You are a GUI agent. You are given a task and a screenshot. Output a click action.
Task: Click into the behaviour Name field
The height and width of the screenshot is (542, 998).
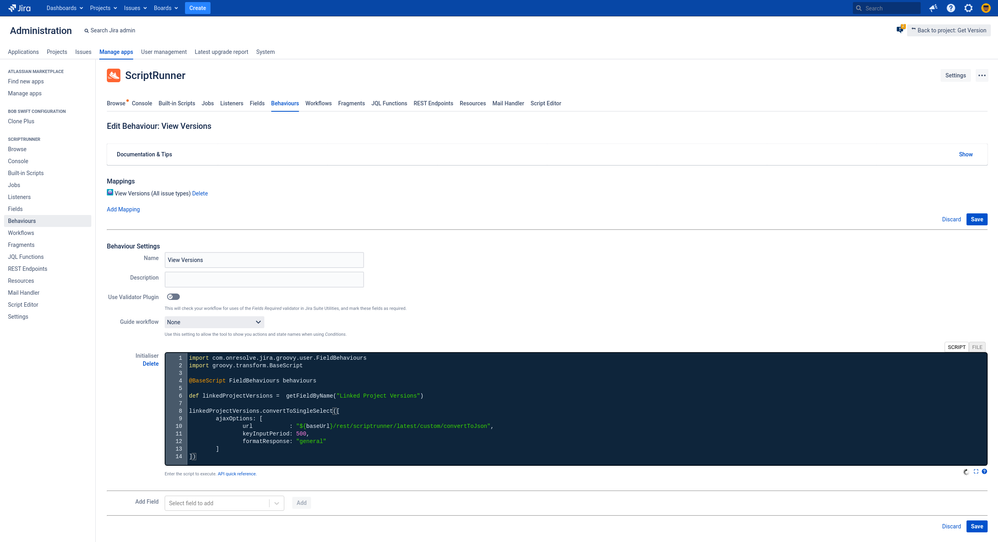pyautogui.click(x=264, y=260)
